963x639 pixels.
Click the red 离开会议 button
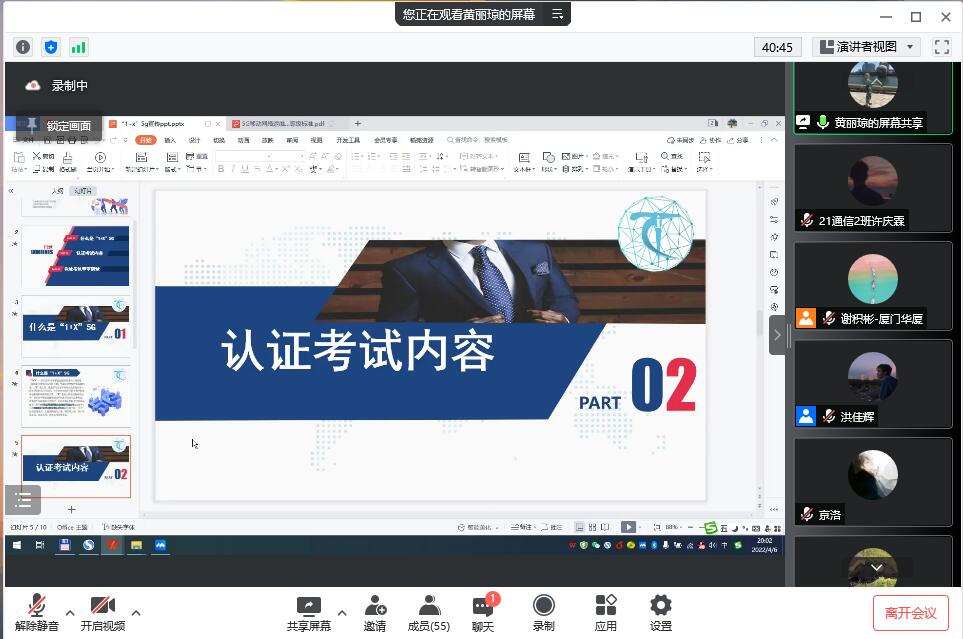(x=910, y=612)
